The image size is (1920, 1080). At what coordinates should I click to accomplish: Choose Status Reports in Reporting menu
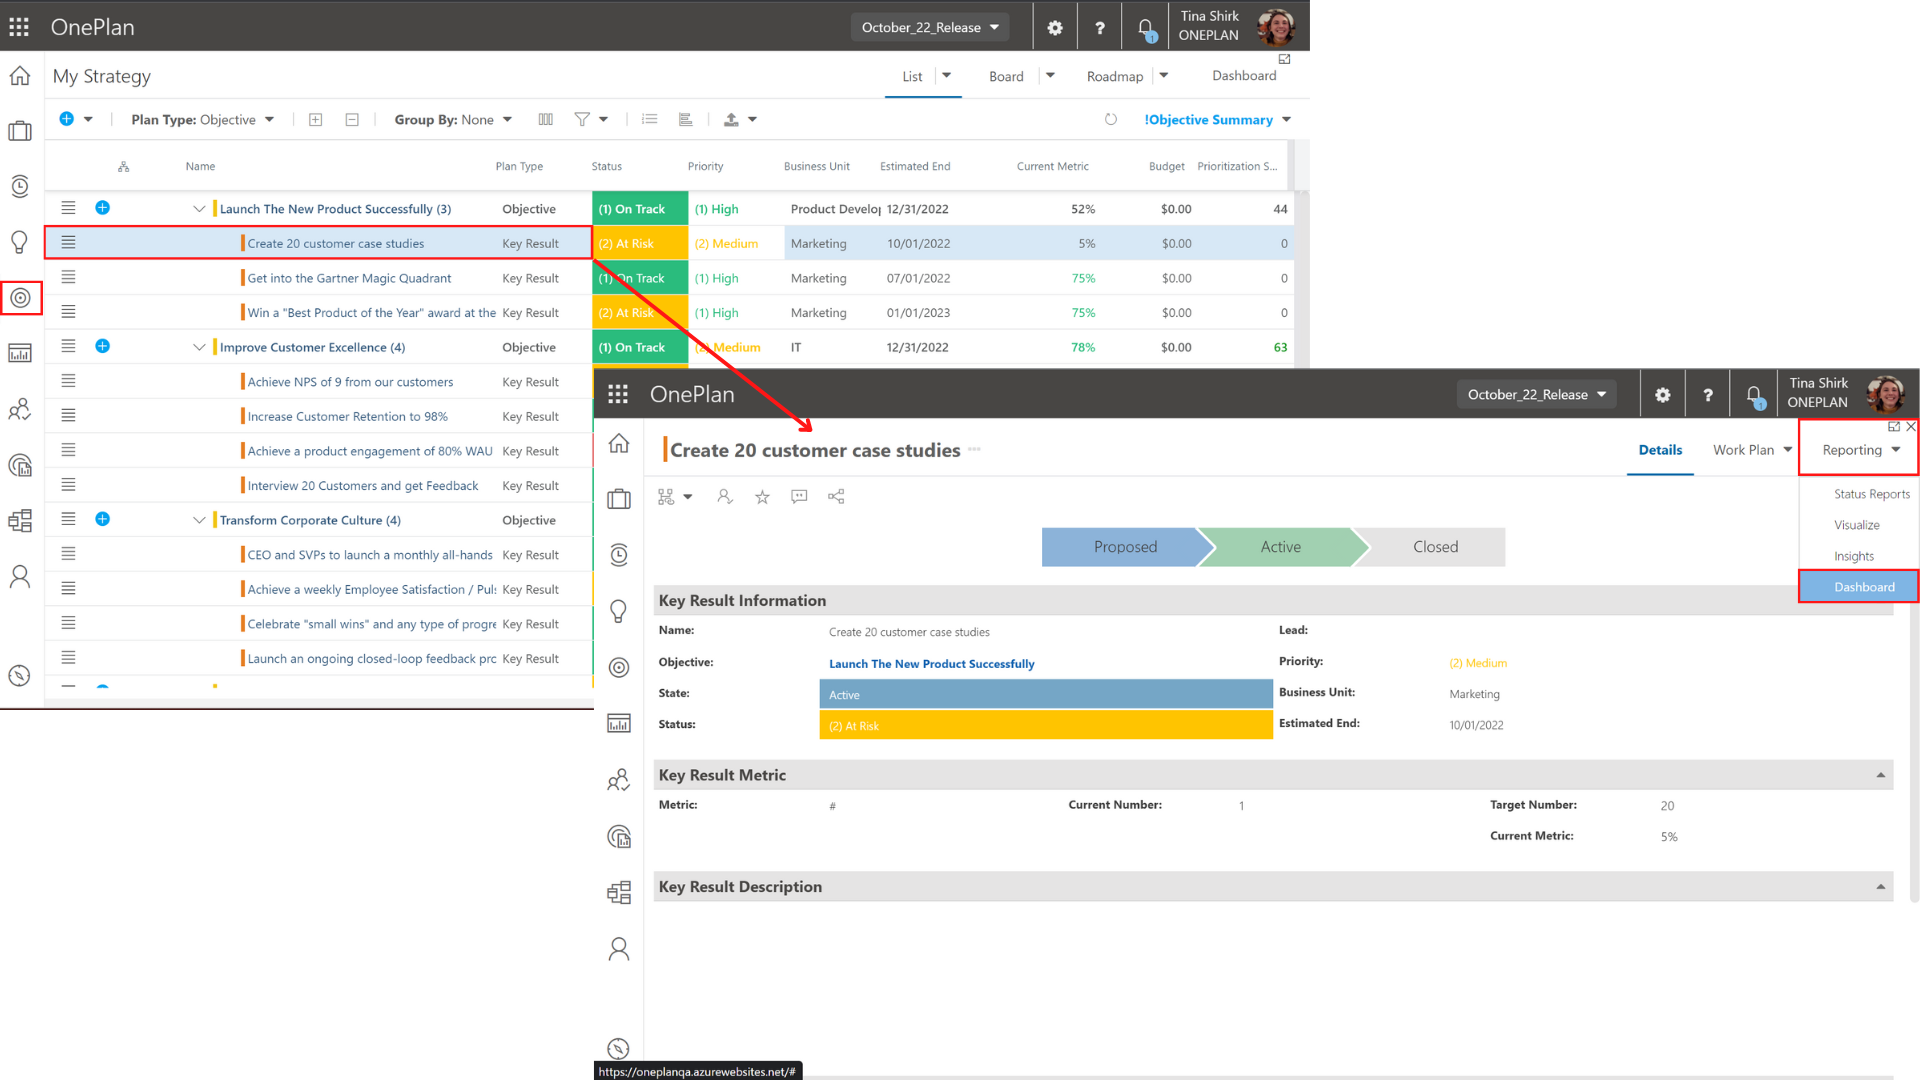(1871, 494)
